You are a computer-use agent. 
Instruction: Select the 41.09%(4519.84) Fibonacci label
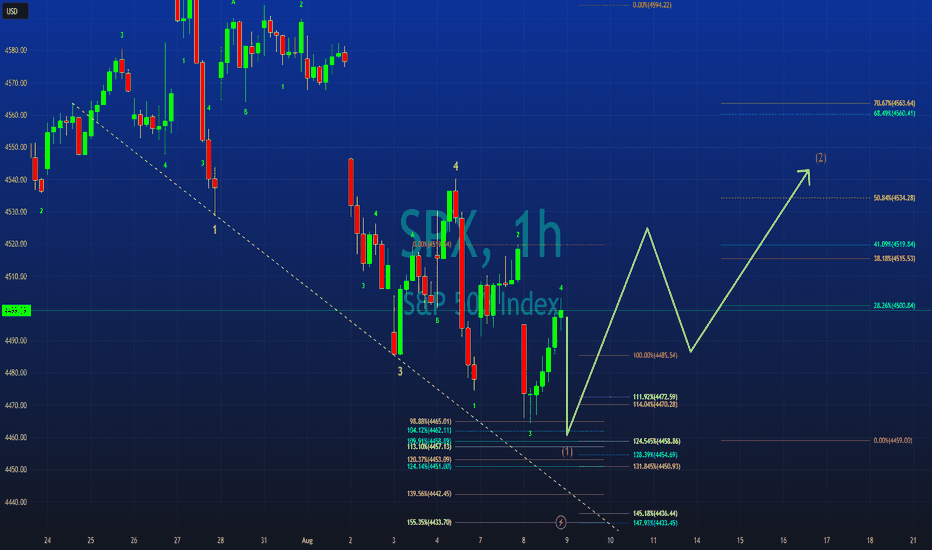click(894, 244)
